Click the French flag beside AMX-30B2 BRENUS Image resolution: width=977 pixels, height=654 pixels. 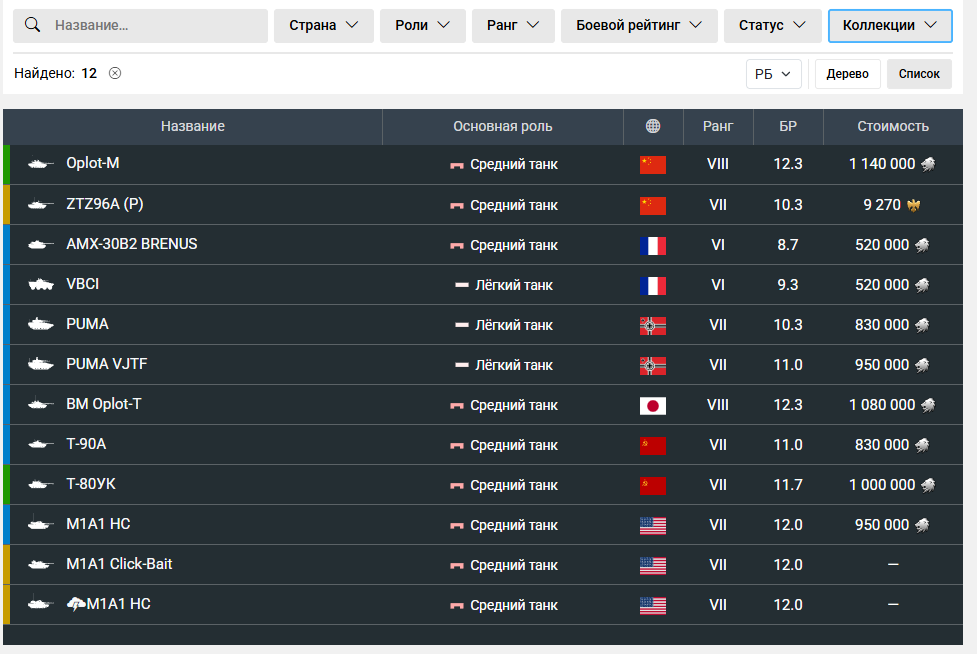[652, 245]
